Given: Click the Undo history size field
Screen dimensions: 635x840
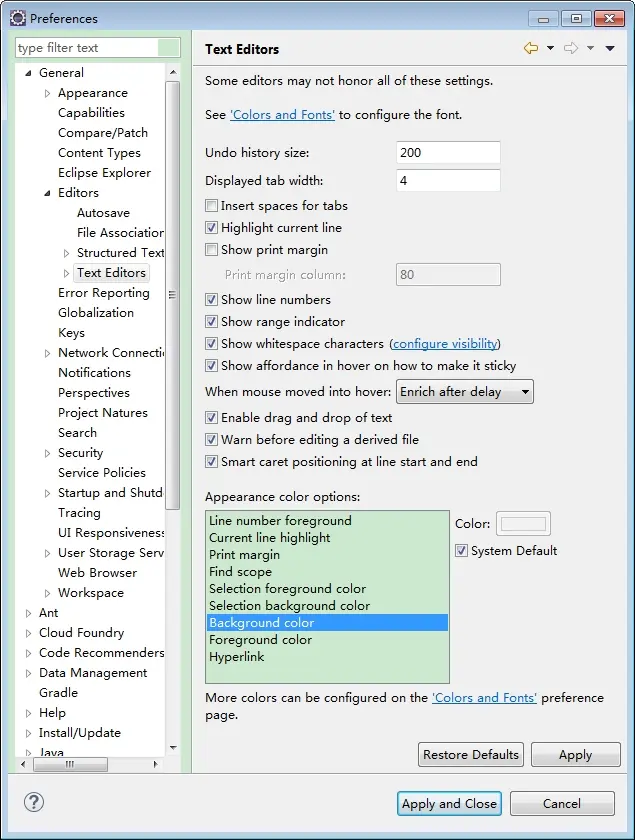Looking at the screenshot, I should point(448,153).
